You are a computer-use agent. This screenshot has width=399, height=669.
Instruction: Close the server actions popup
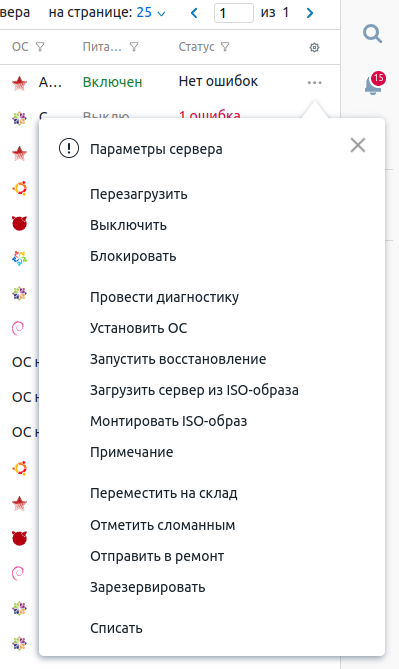358,145
